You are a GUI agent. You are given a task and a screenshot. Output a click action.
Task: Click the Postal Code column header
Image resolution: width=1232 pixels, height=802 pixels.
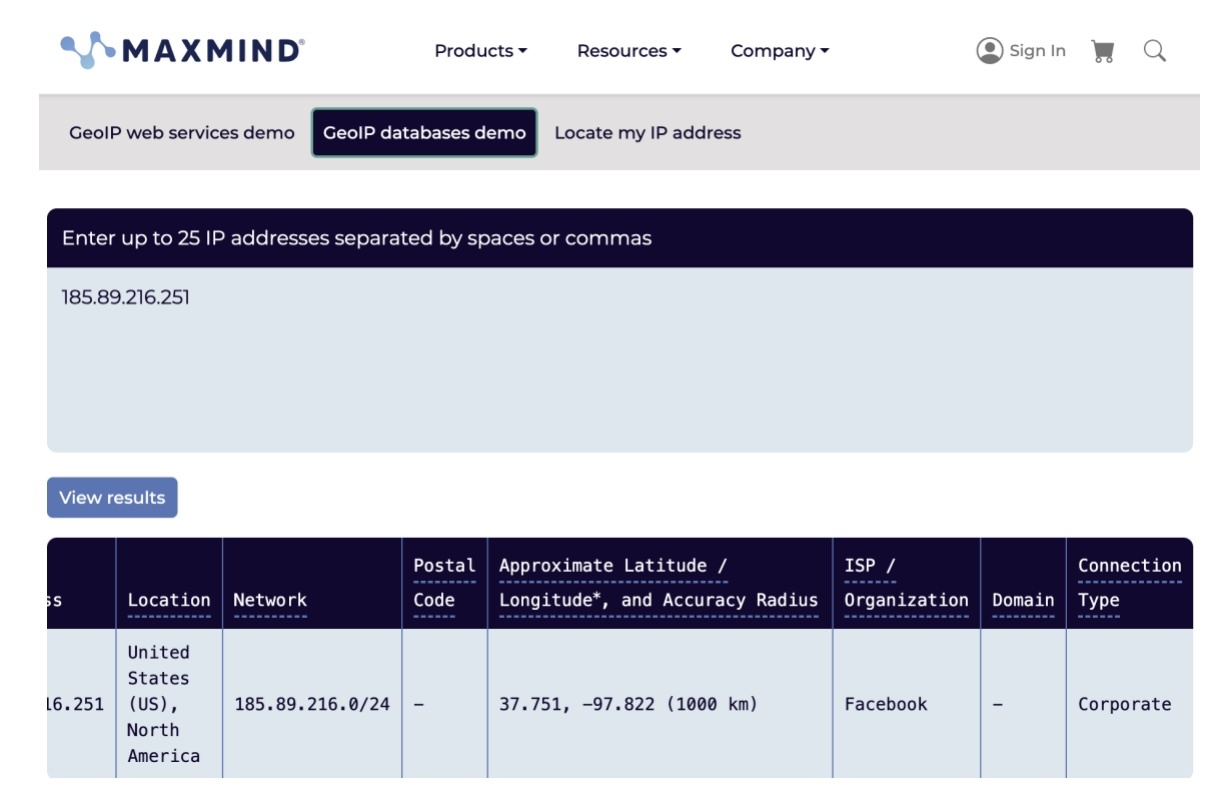pyautogui.click(x=444, y=583)
